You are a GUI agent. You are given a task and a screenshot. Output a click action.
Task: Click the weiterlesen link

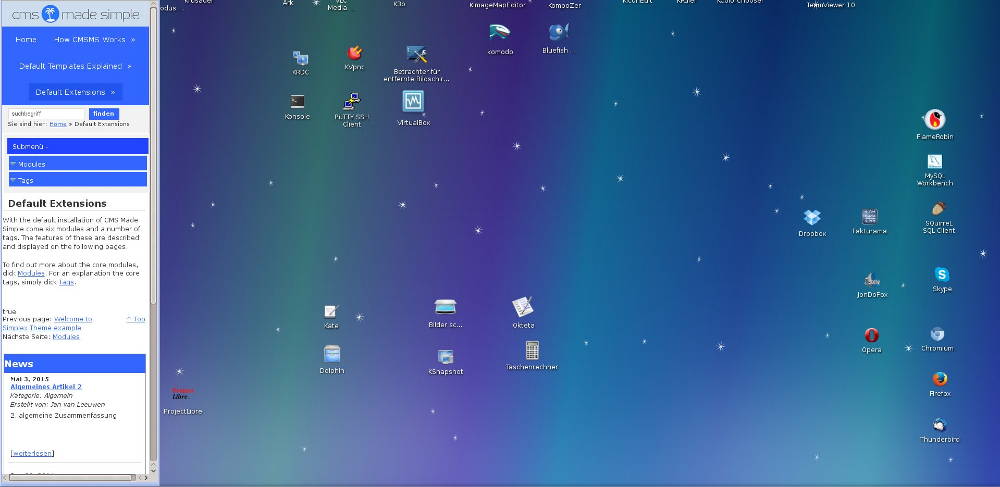tap(32, 453)
